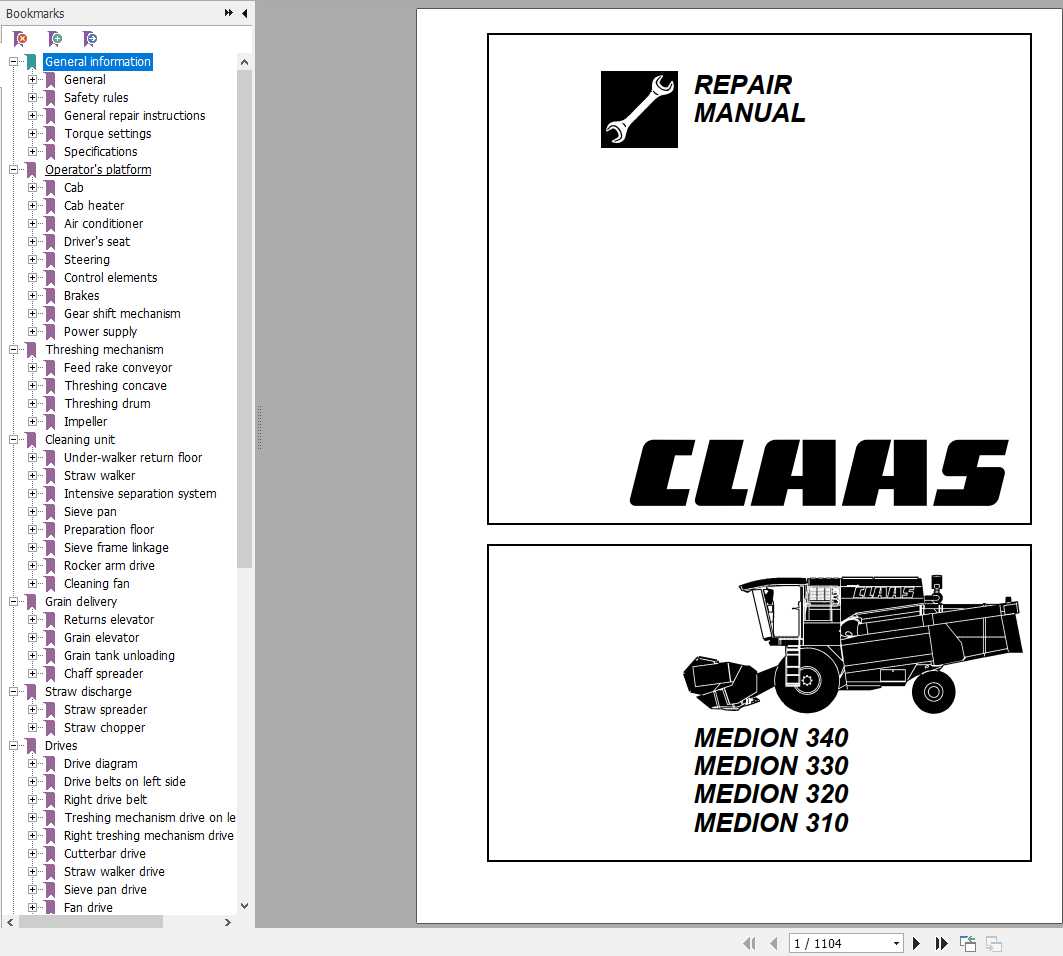Screen dimensions: 1063x956
Task: Open the Control elements bookmark
Action: [x=111, y=277]
